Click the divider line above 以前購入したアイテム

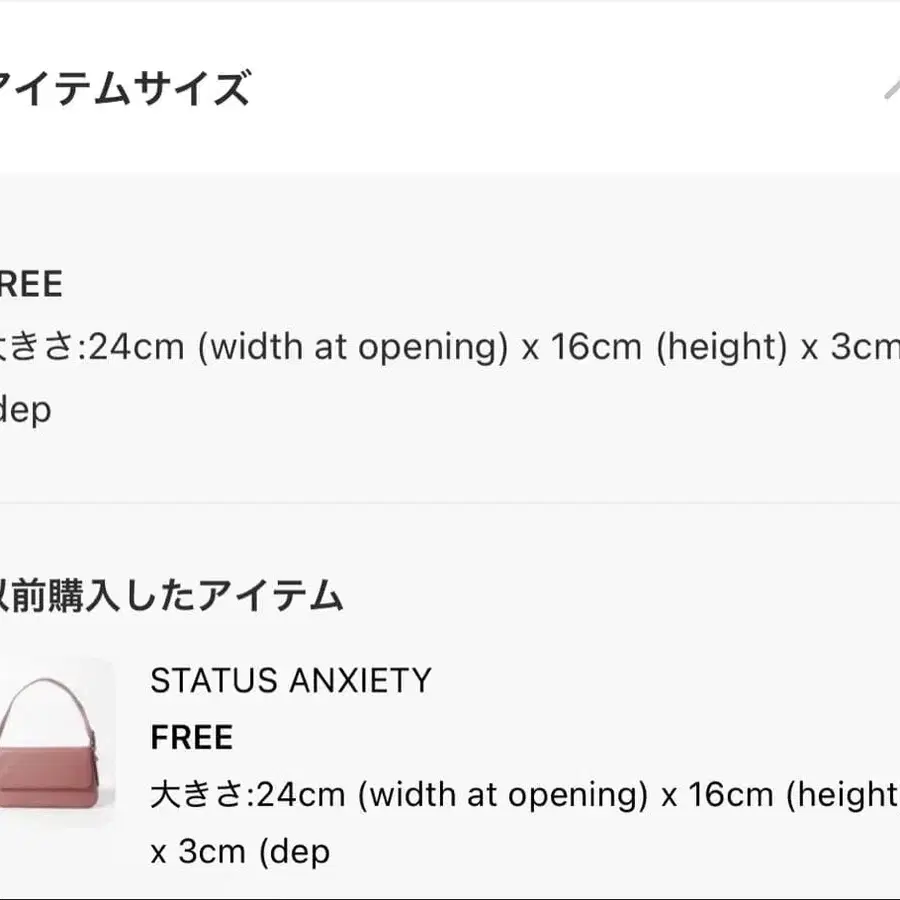point(450,503)
